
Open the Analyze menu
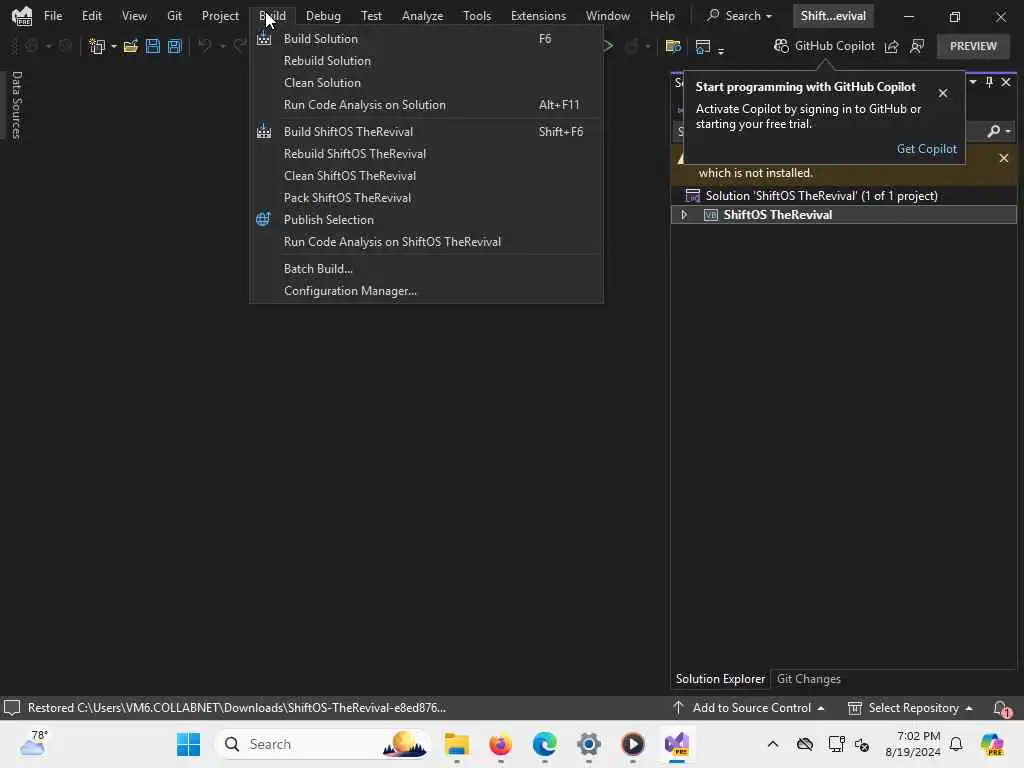[423, 16]
